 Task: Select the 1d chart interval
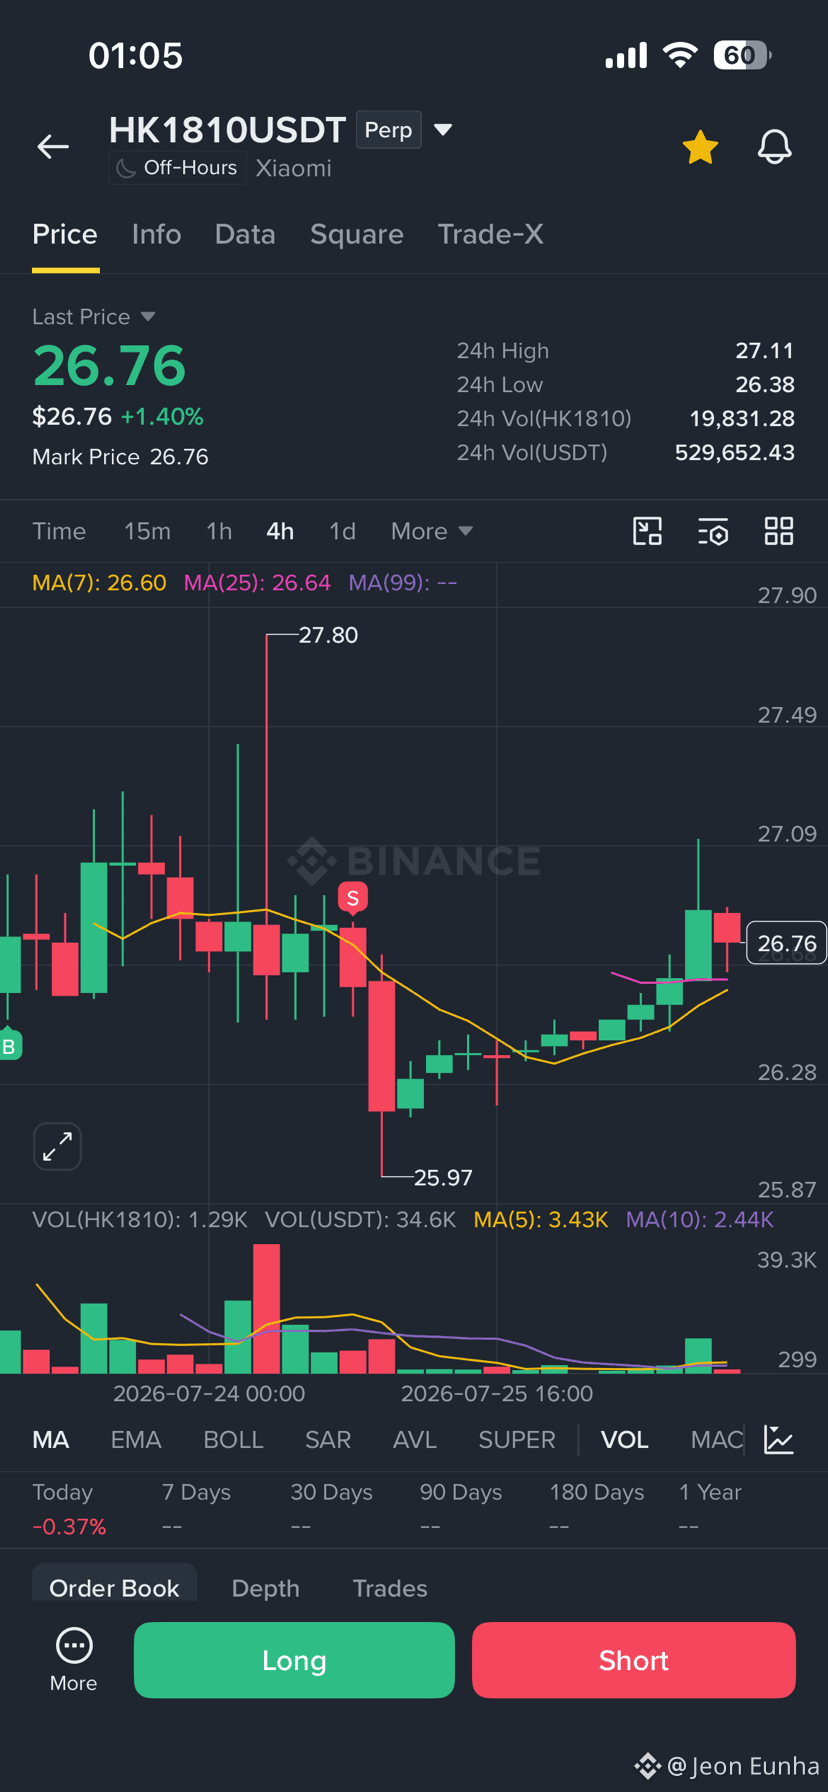coord(342,531)
